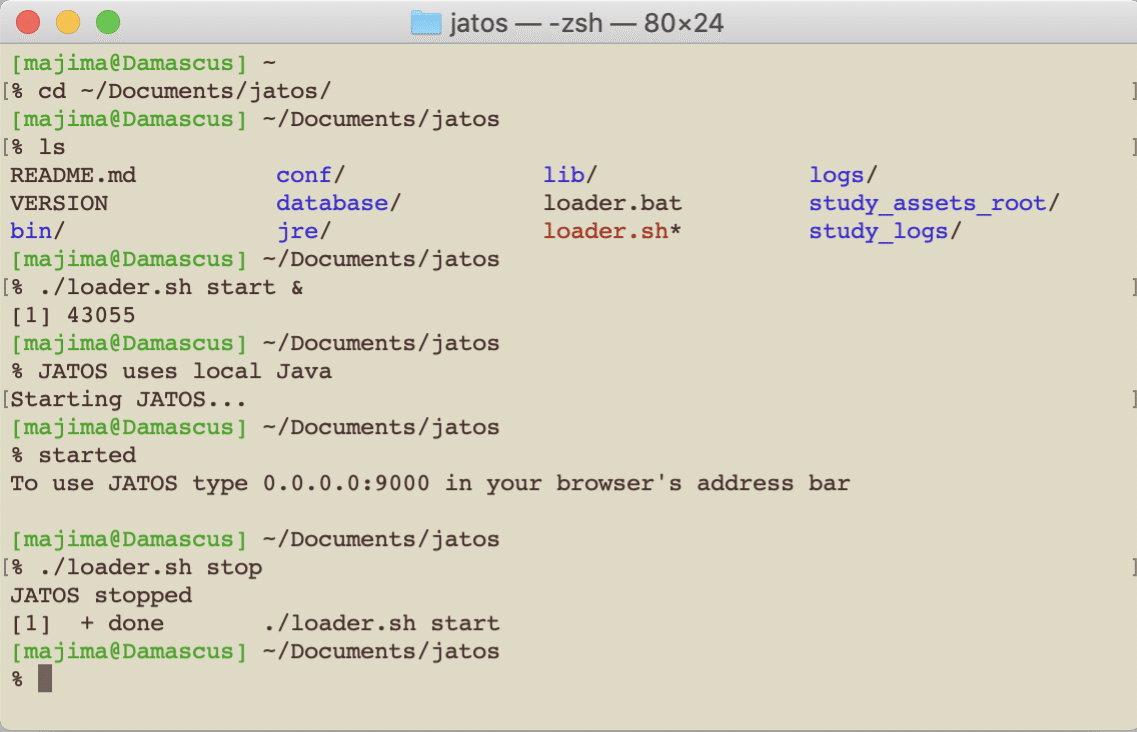This screenshot has height=732, width=1137.
Task: Click the 'study_logs/' directory name
Action: (885, 232)
